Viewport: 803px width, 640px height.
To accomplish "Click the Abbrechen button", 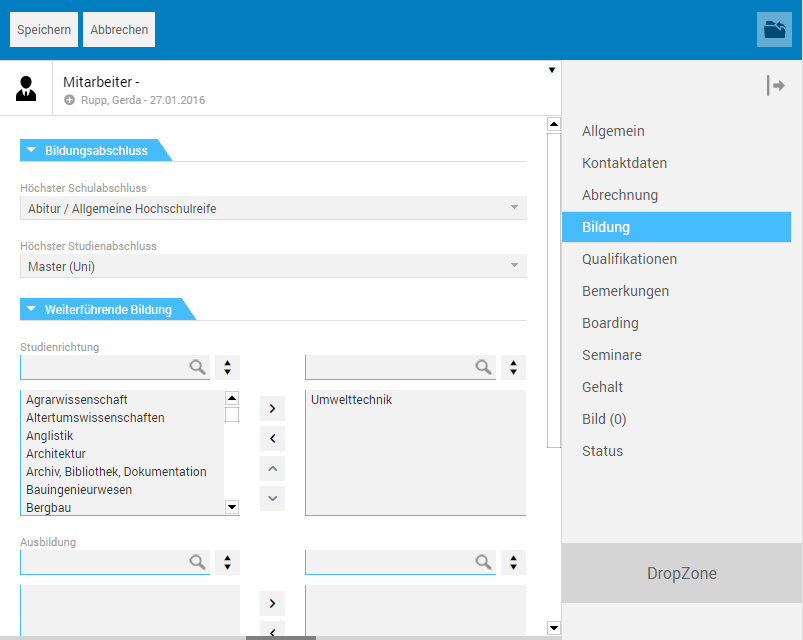I will pos(119,30).
